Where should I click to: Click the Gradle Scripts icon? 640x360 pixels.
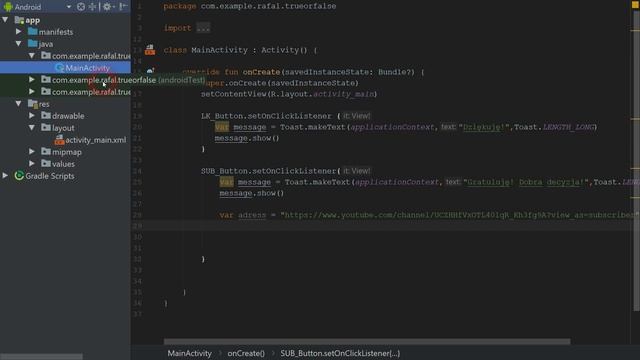point(19,176)
